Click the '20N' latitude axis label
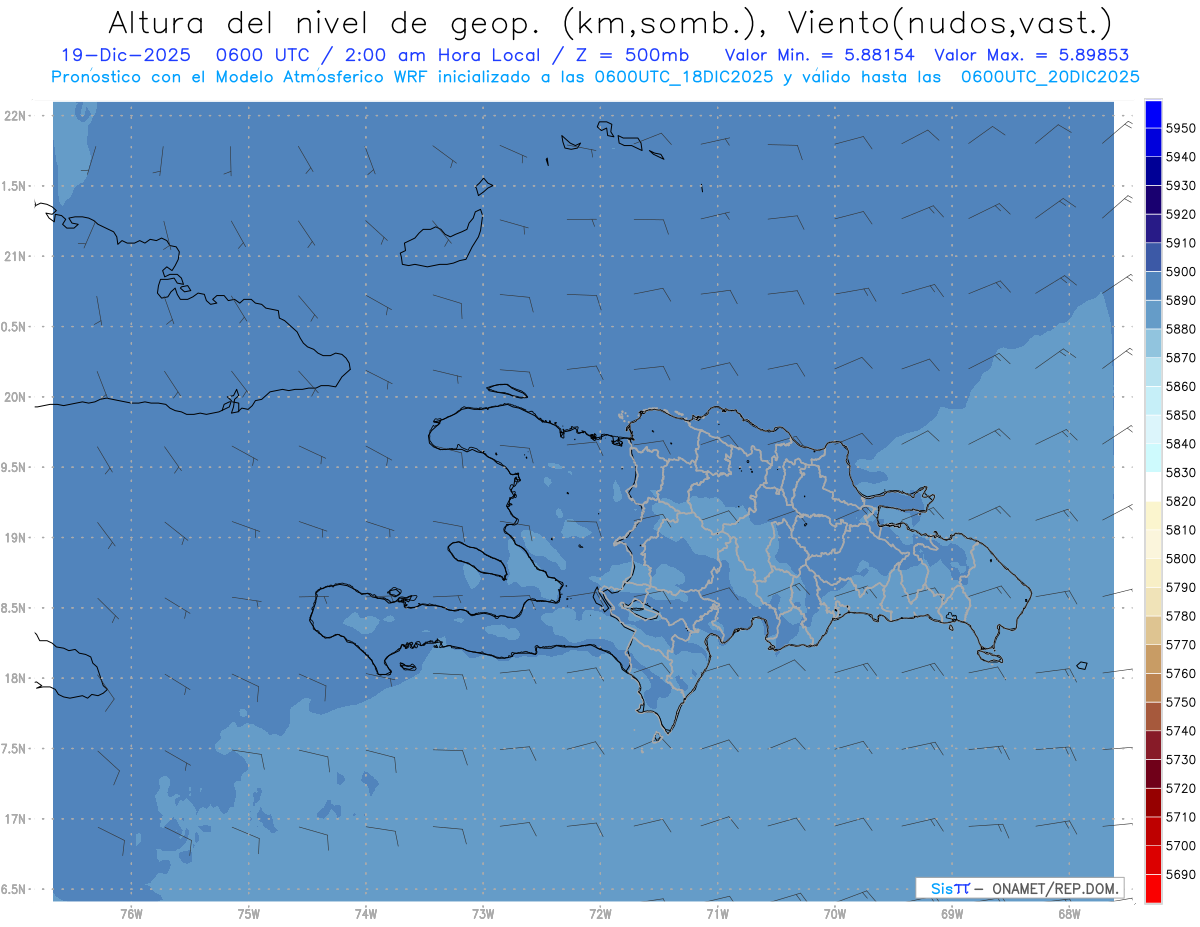The width and height of the screenshot is (1200, 927). [17, 397]
